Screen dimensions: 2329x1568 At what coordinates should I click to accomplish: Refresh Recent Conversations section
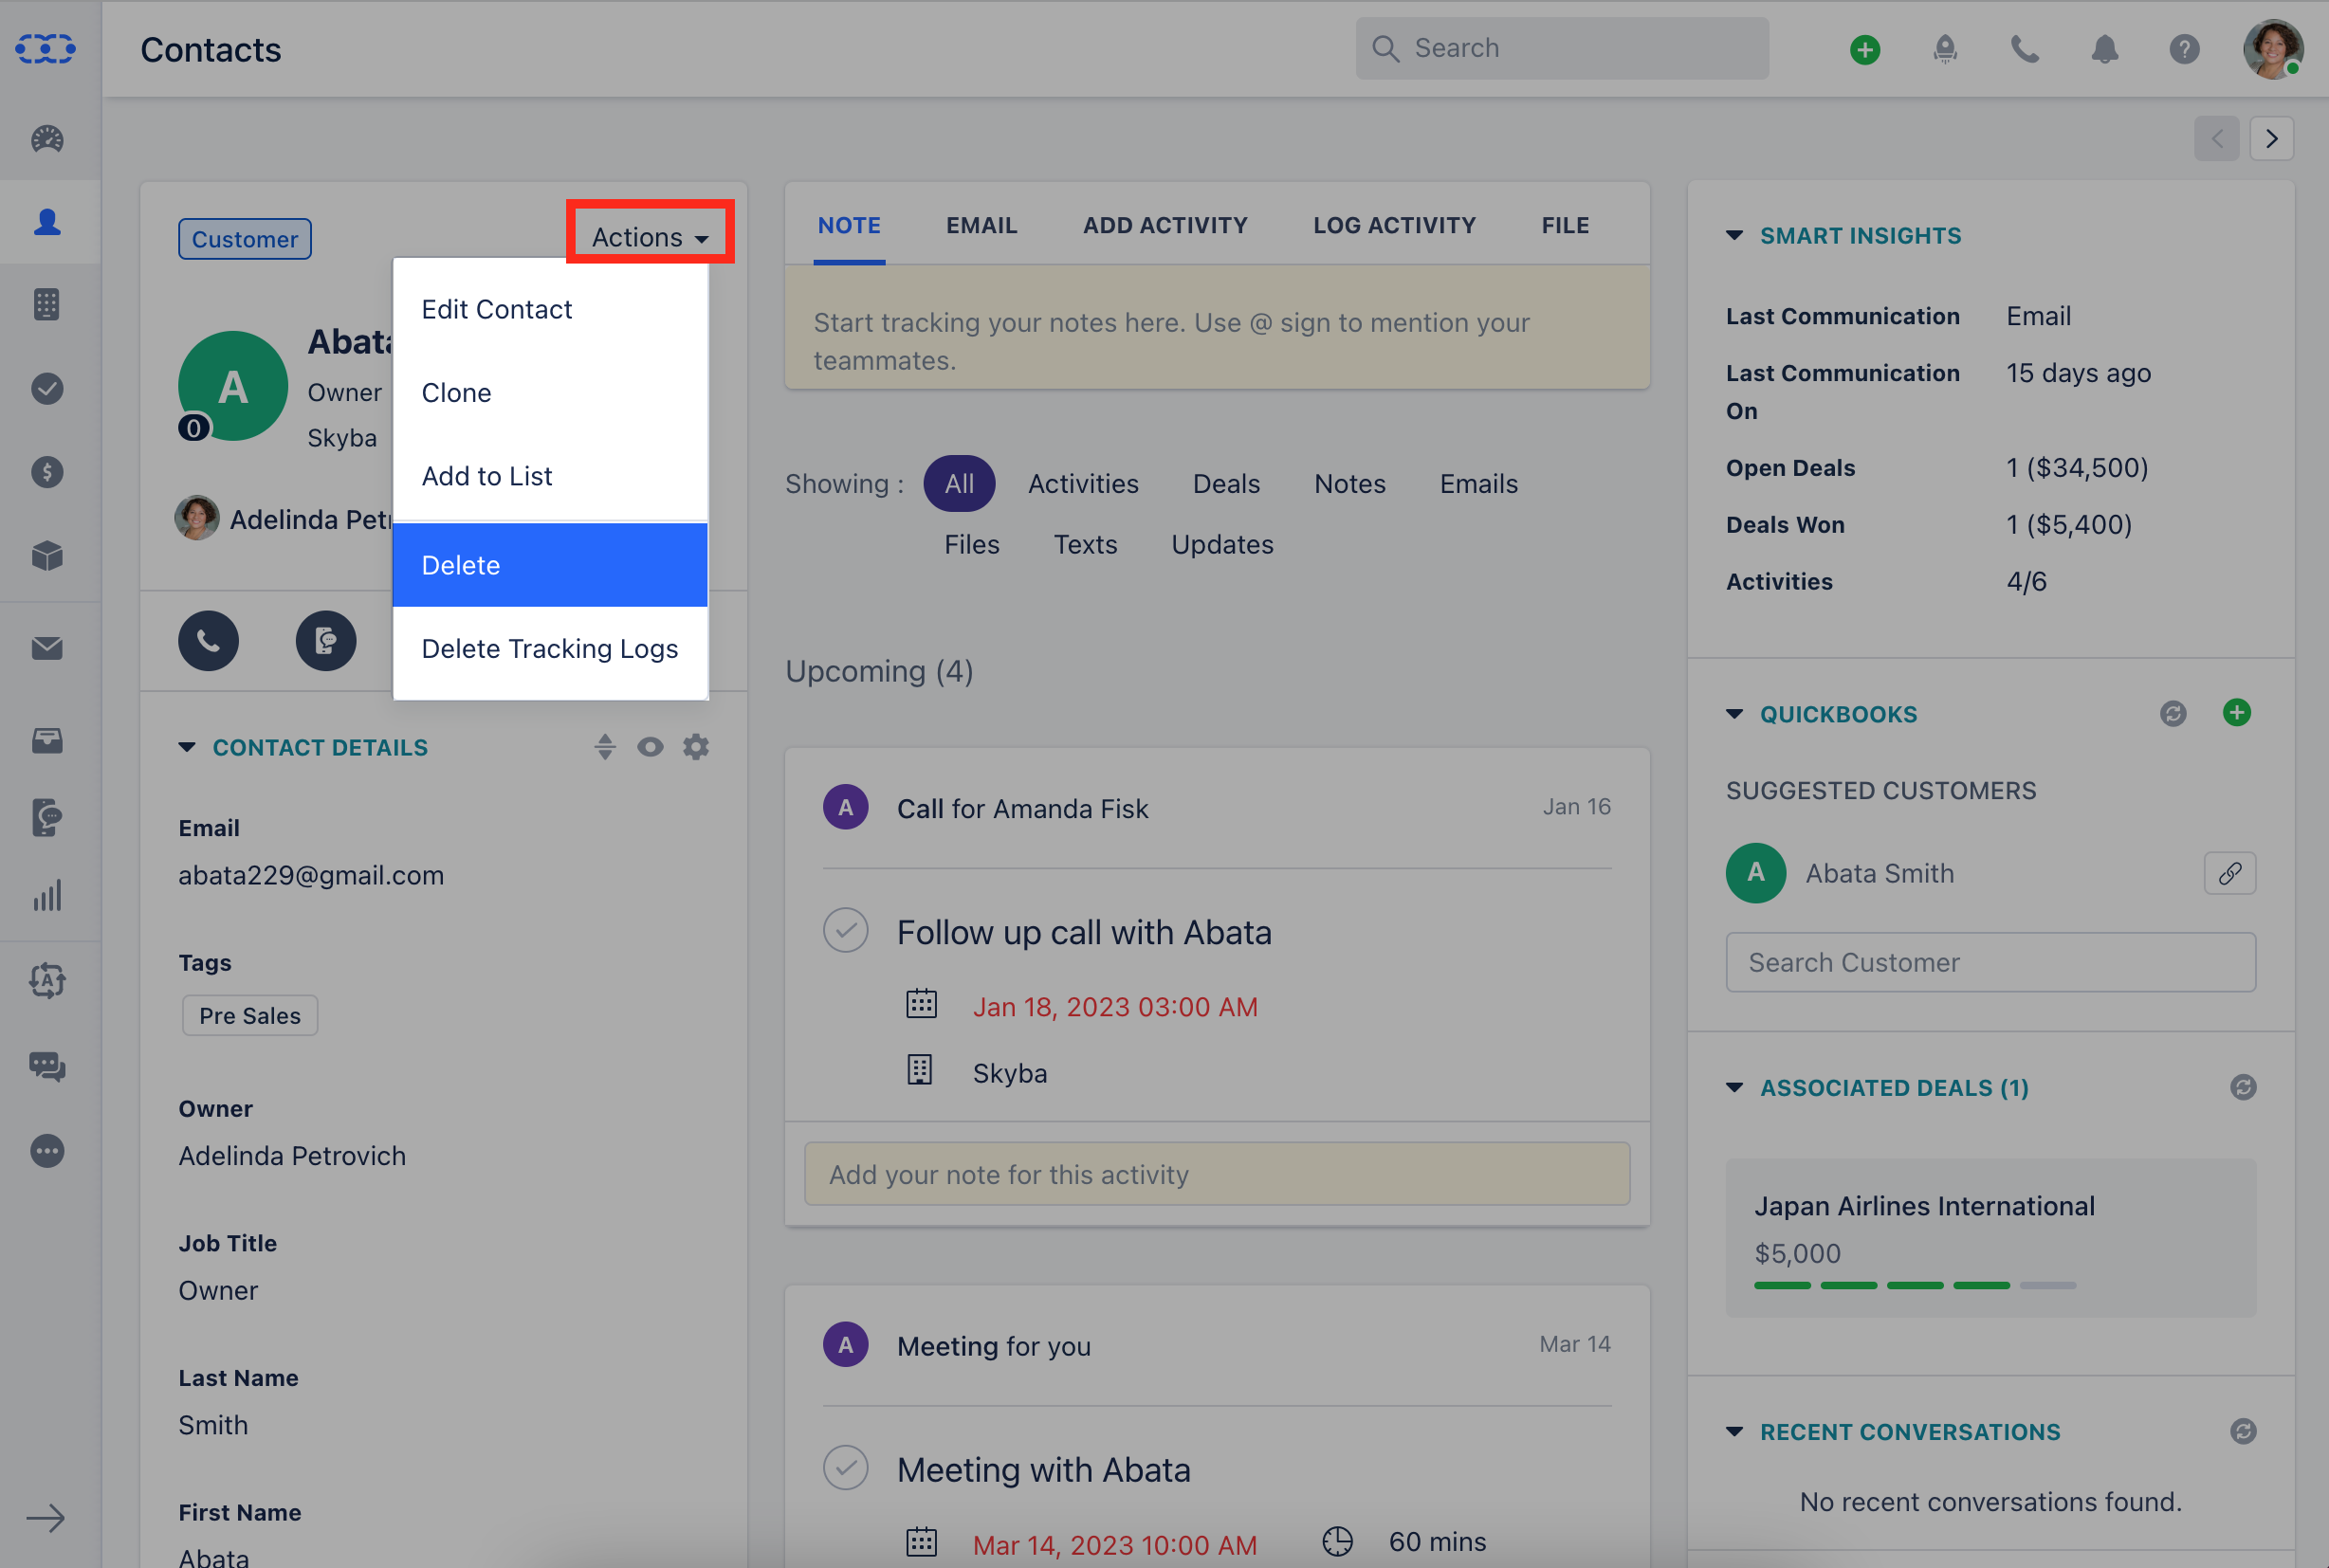pos(2243,1431)
